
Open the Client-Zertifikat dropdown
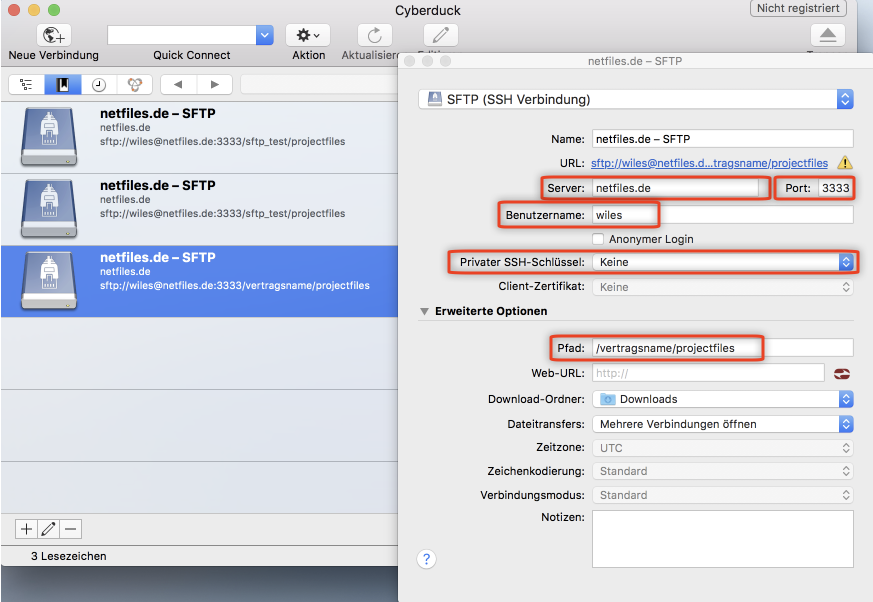click(723, 287)
